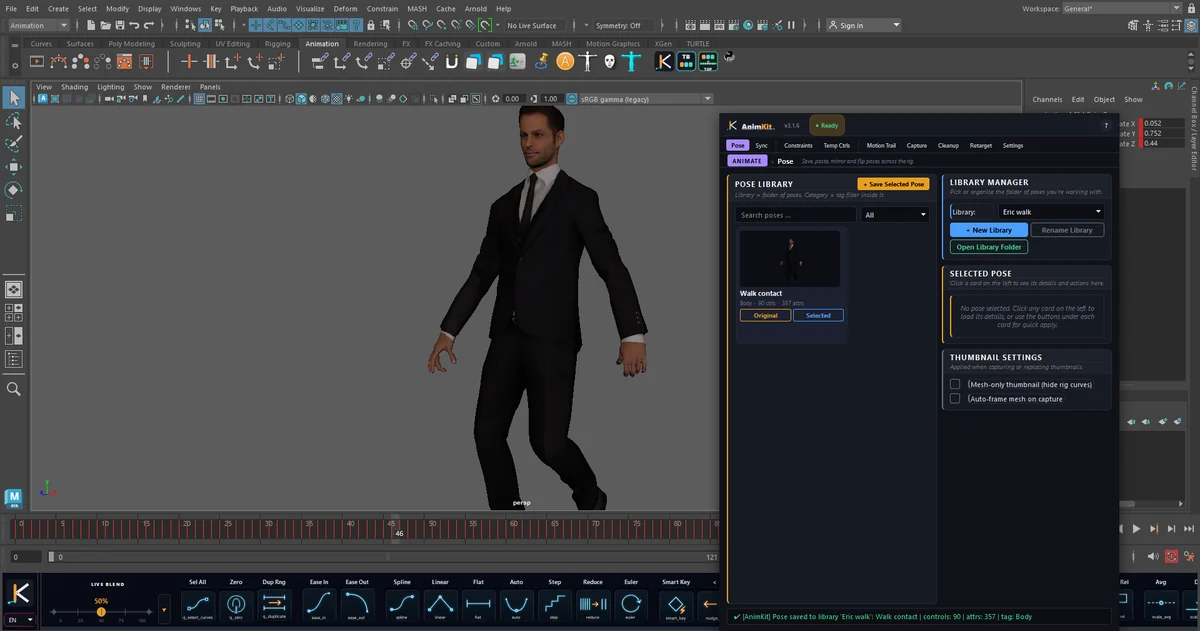Click the Smart Key icon
This screenshot has width=1200, height=631.
[x=676, y=604]
